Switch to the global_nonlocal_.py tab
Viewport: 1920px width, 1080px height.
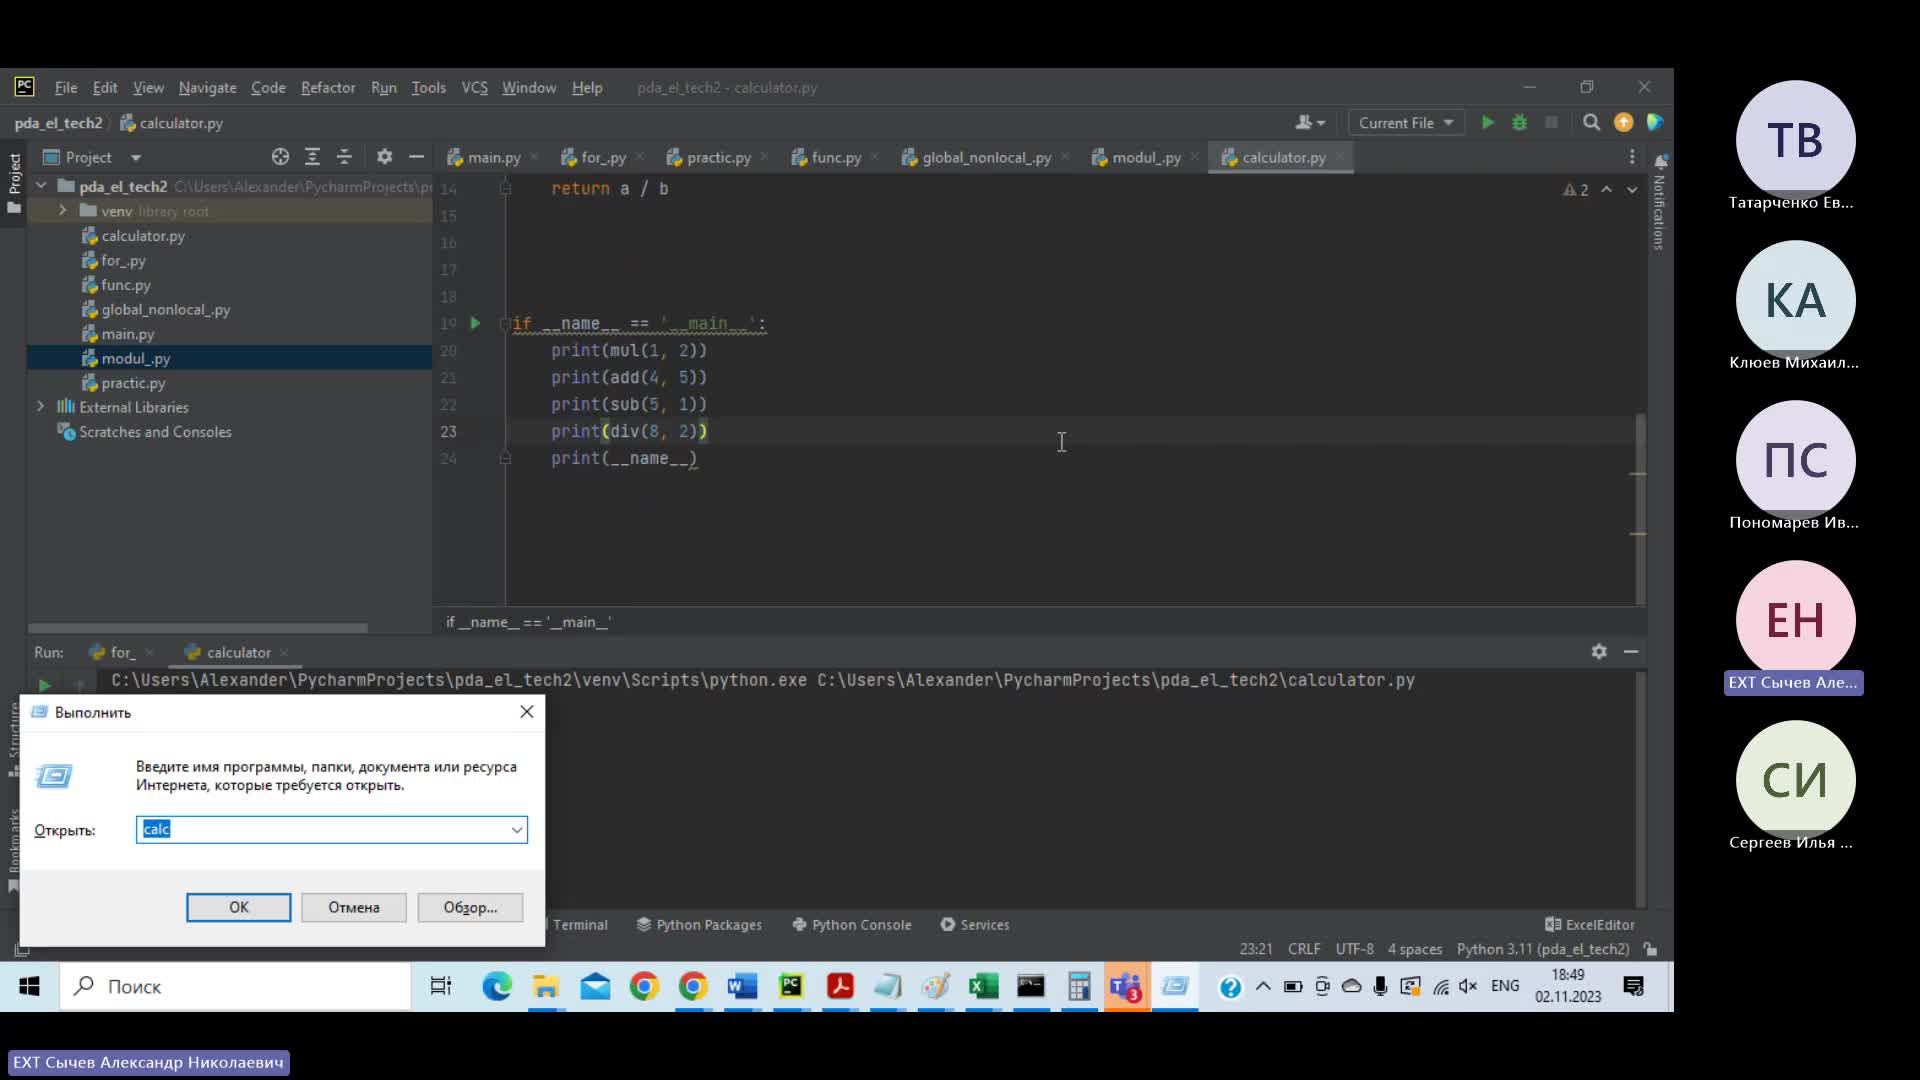985,157
